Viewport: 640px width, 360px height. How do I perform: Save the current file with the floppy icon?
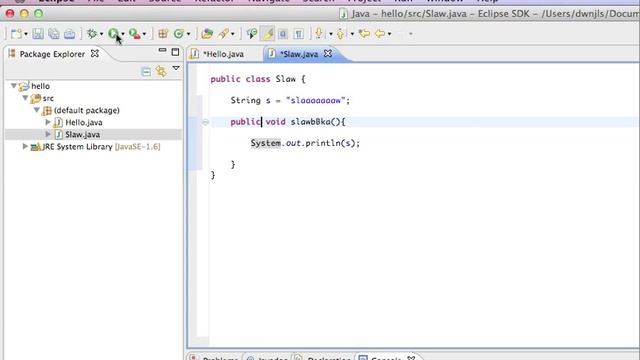point(38,34)
